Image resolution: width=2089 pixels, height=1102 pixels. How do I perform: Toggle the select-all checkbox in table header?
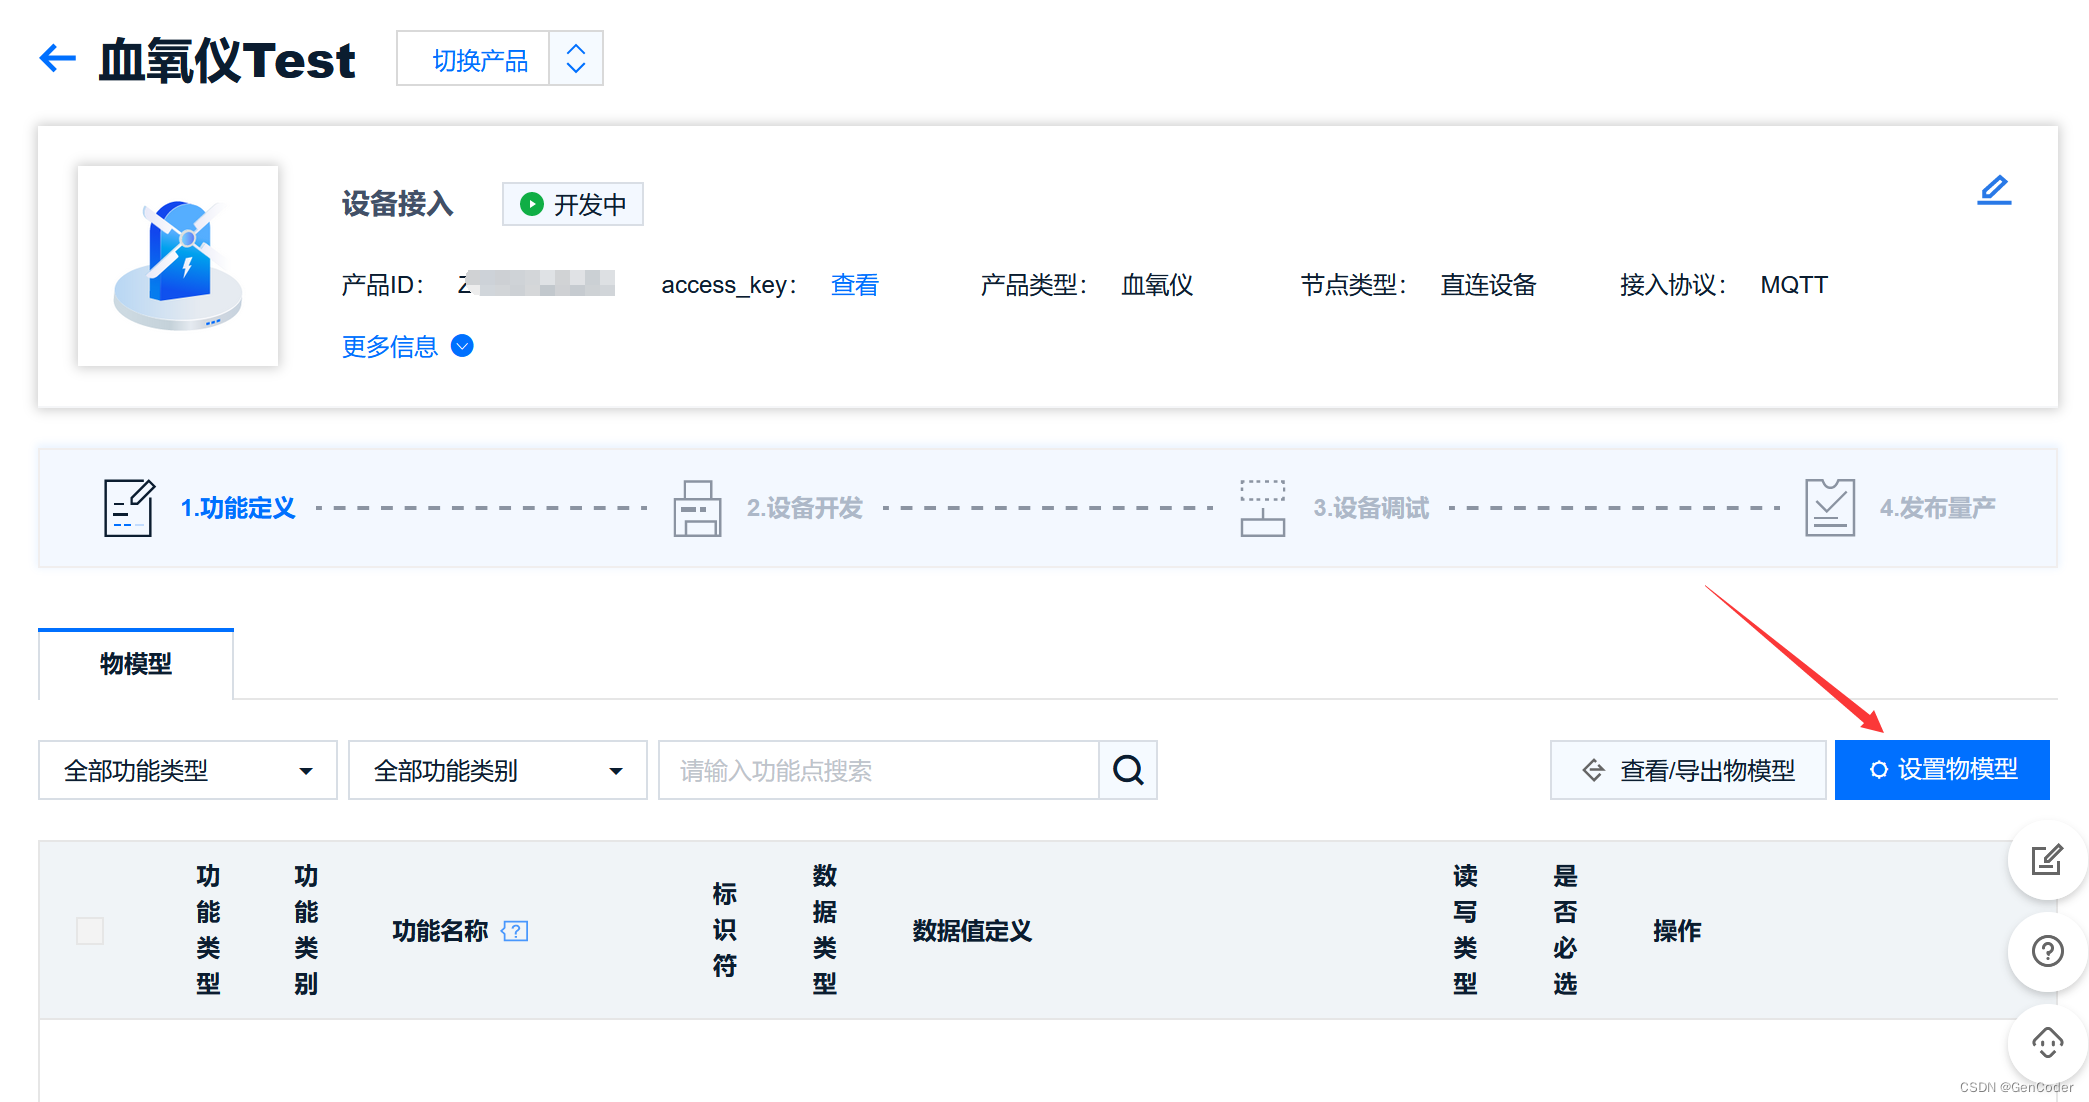coord(90,931)
